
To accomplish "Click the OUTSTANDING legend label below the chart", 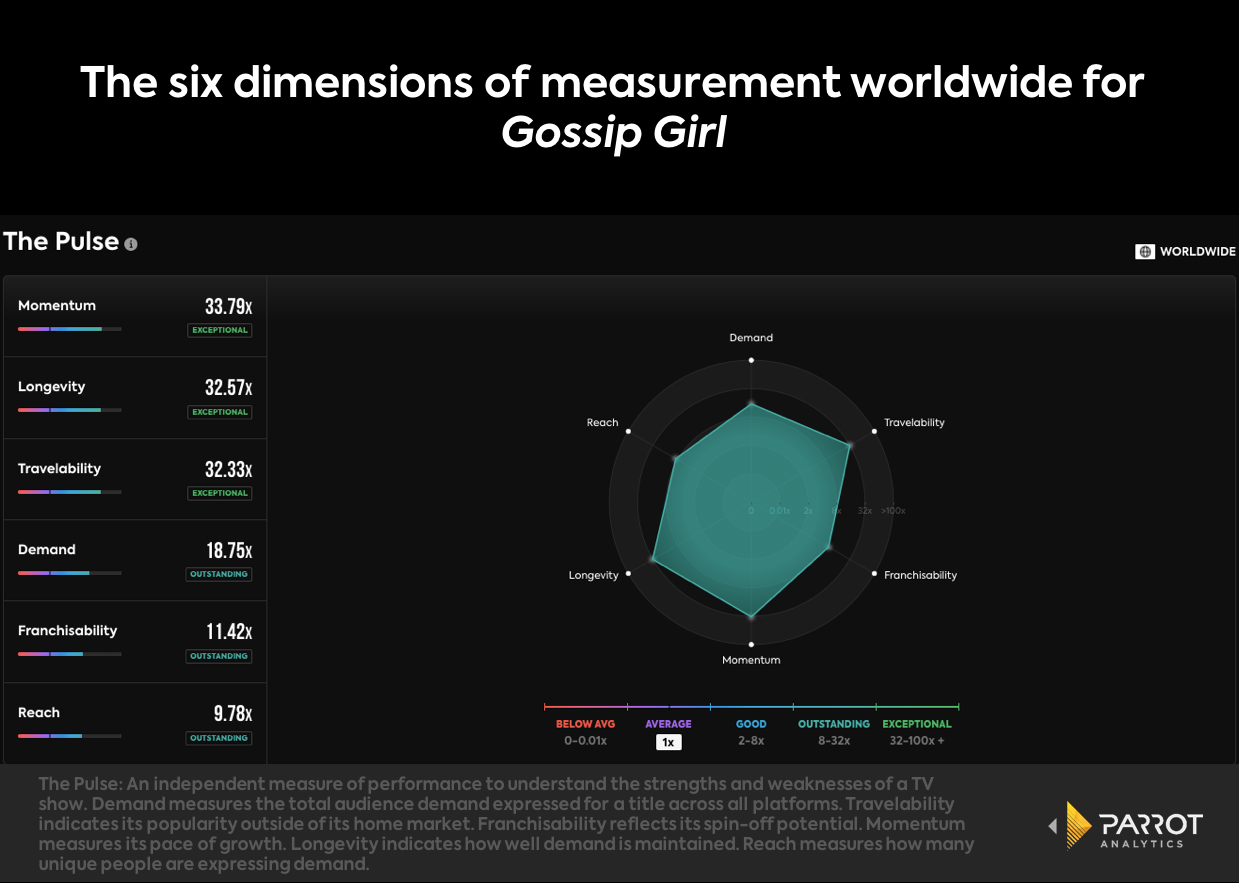I will coord(834,724).
